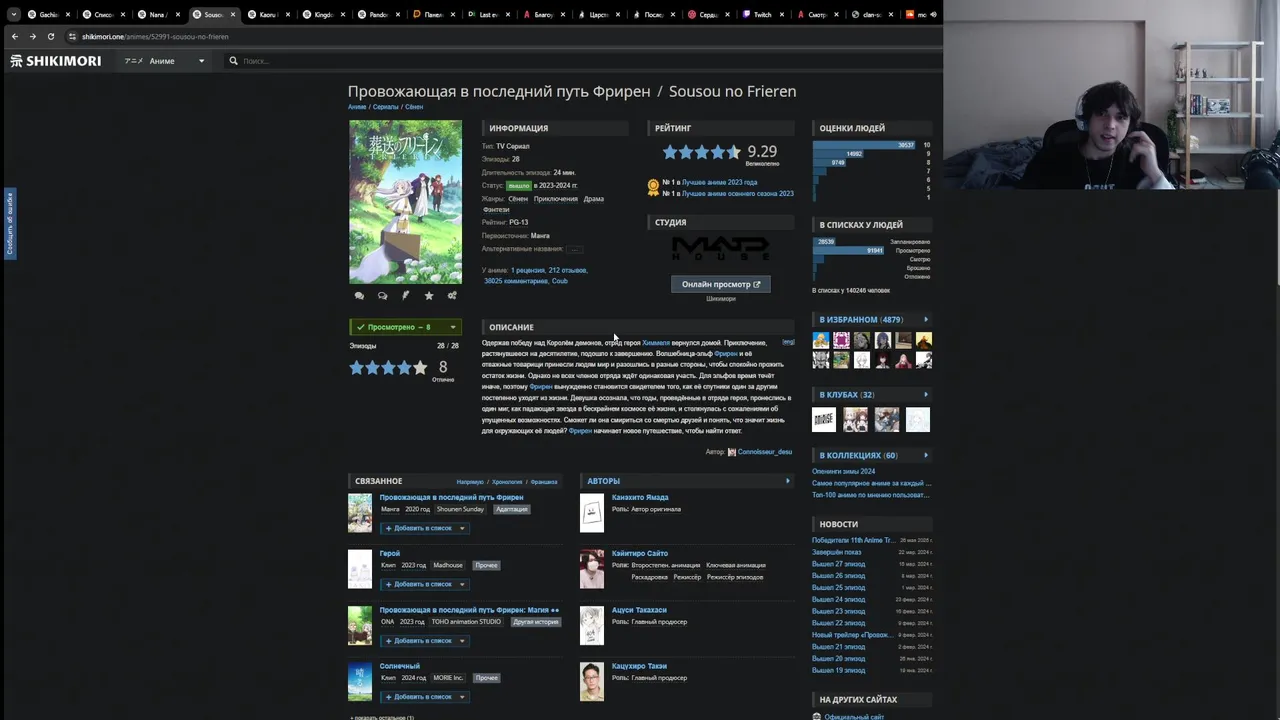Click browser forward arrow

tap(32, 36)
